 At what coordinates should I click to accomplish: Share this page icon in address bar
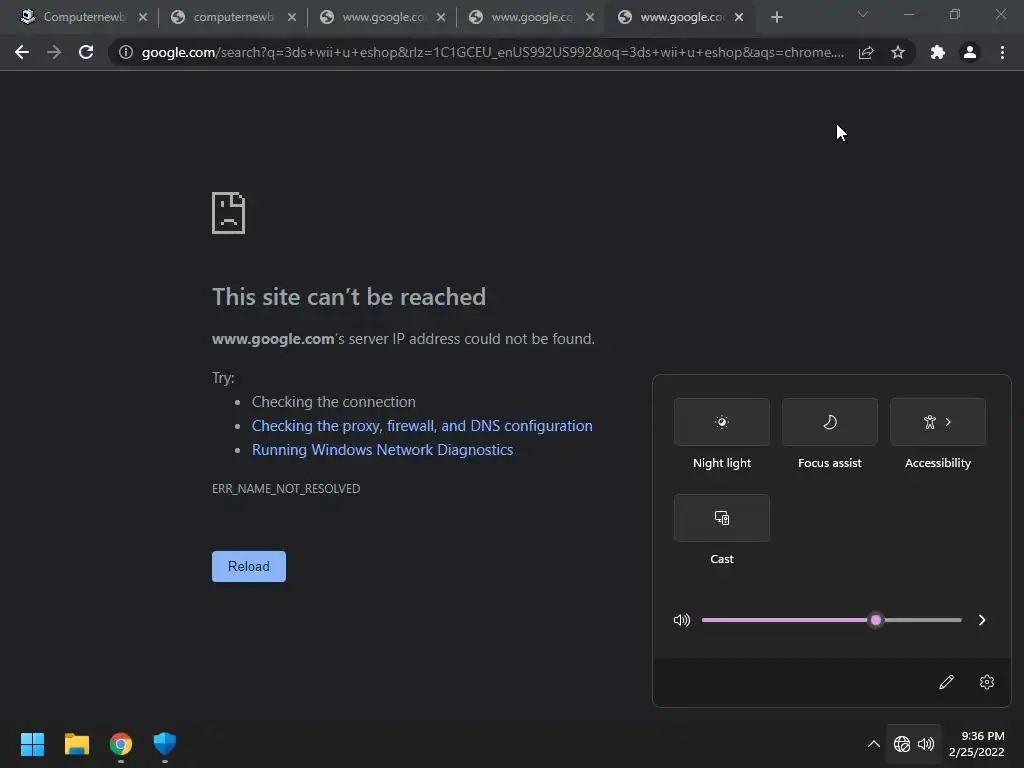(x=866, y=52)
